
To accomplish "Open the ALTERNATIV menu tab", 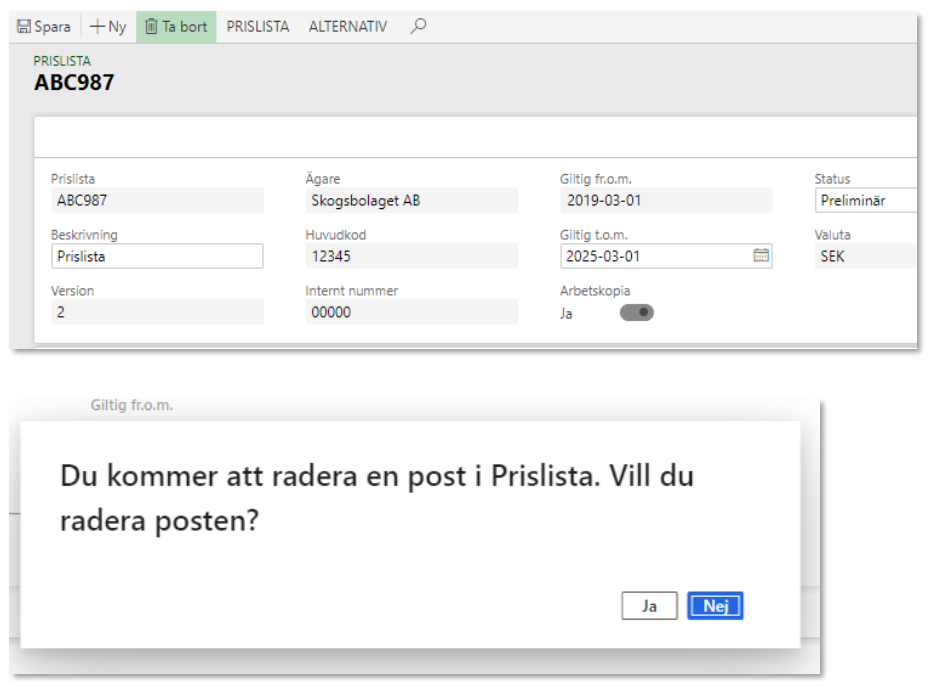I will tap(348, 27).
